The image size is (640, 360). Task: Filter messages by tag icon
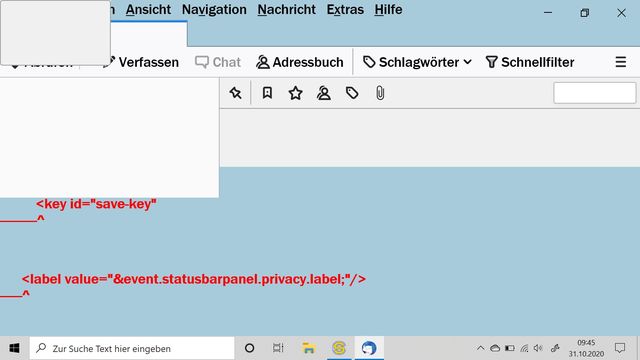352,93
